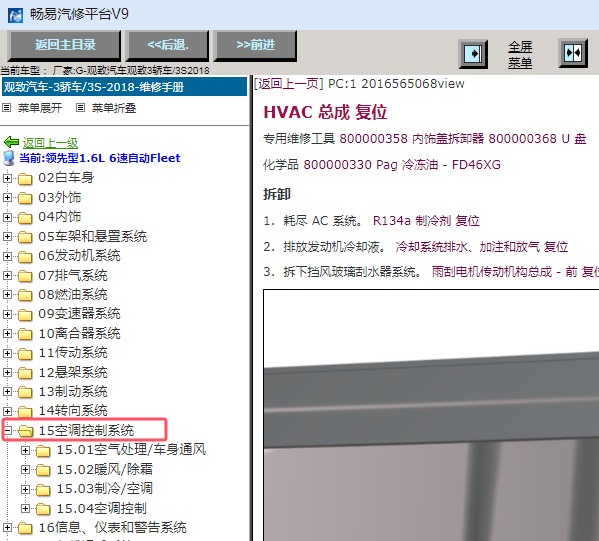Go forward with the >>前进 button
The width and height of the screenshot is (599, 541).
tap(255, 45)
